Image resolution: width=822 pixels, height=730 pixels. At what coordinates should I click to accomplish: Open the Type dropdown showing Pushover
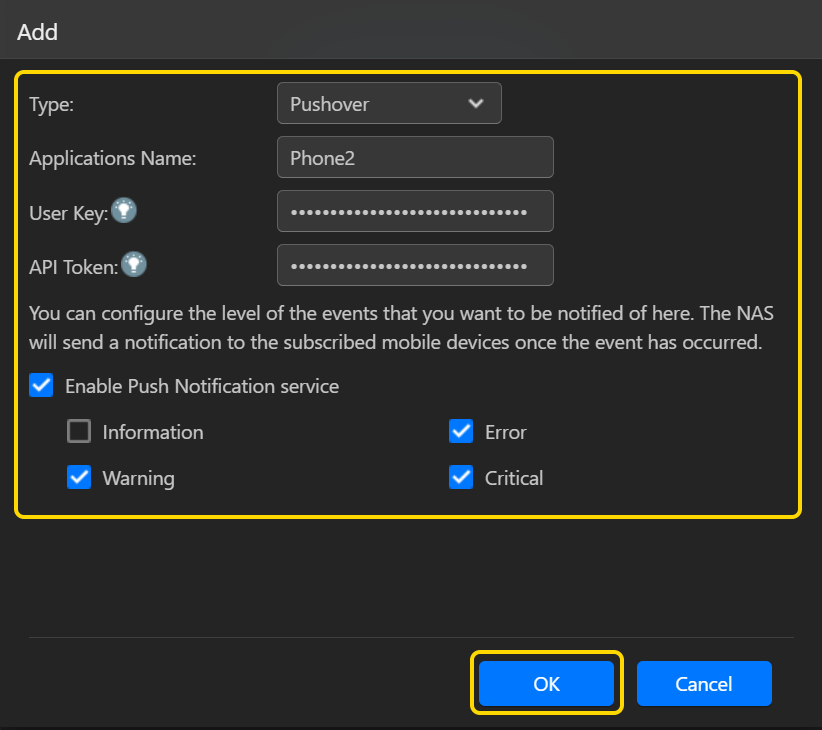coord(389,103)
